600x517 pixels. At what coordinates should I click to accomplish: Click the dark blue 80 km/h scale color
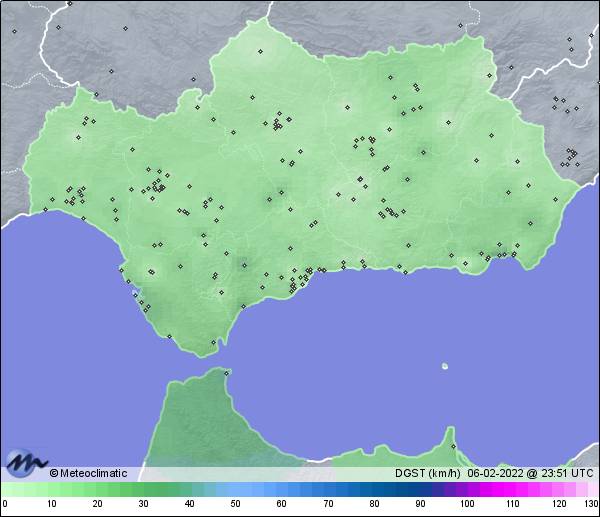(x=373, y=490)
